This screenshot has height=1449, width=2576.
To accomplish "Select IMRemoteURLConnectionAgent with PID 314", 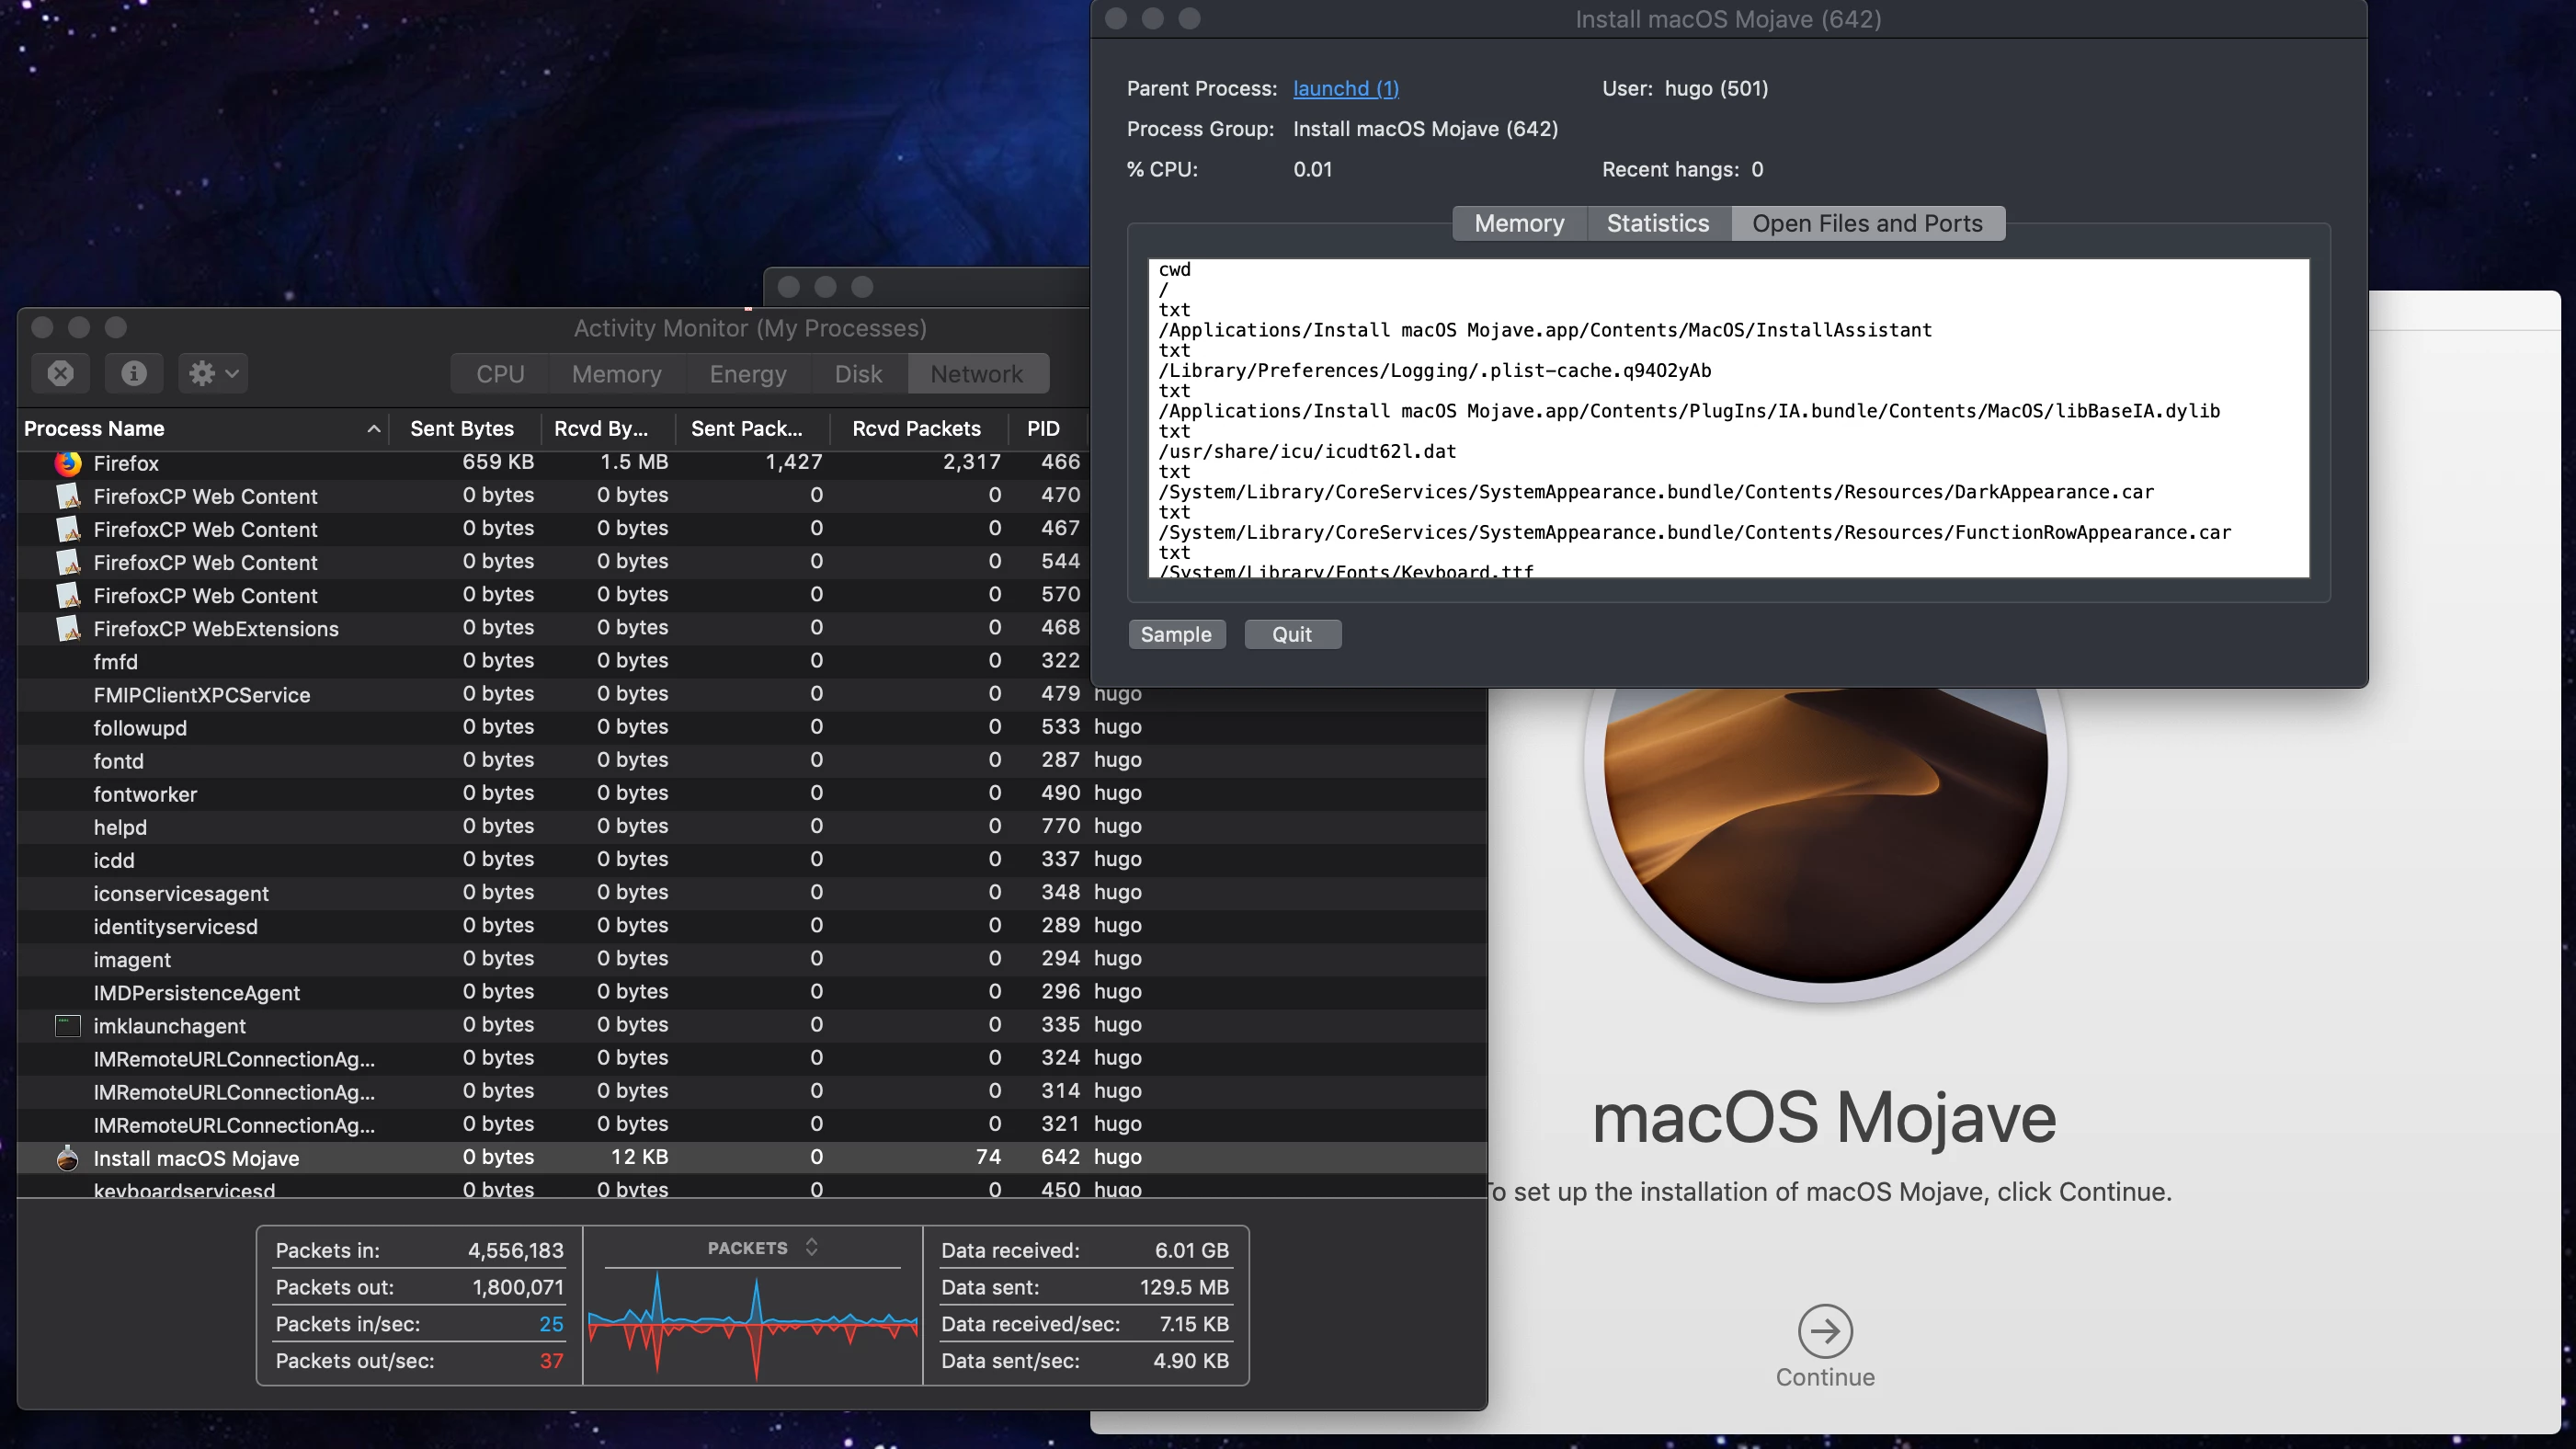I will coord(752,1091).
